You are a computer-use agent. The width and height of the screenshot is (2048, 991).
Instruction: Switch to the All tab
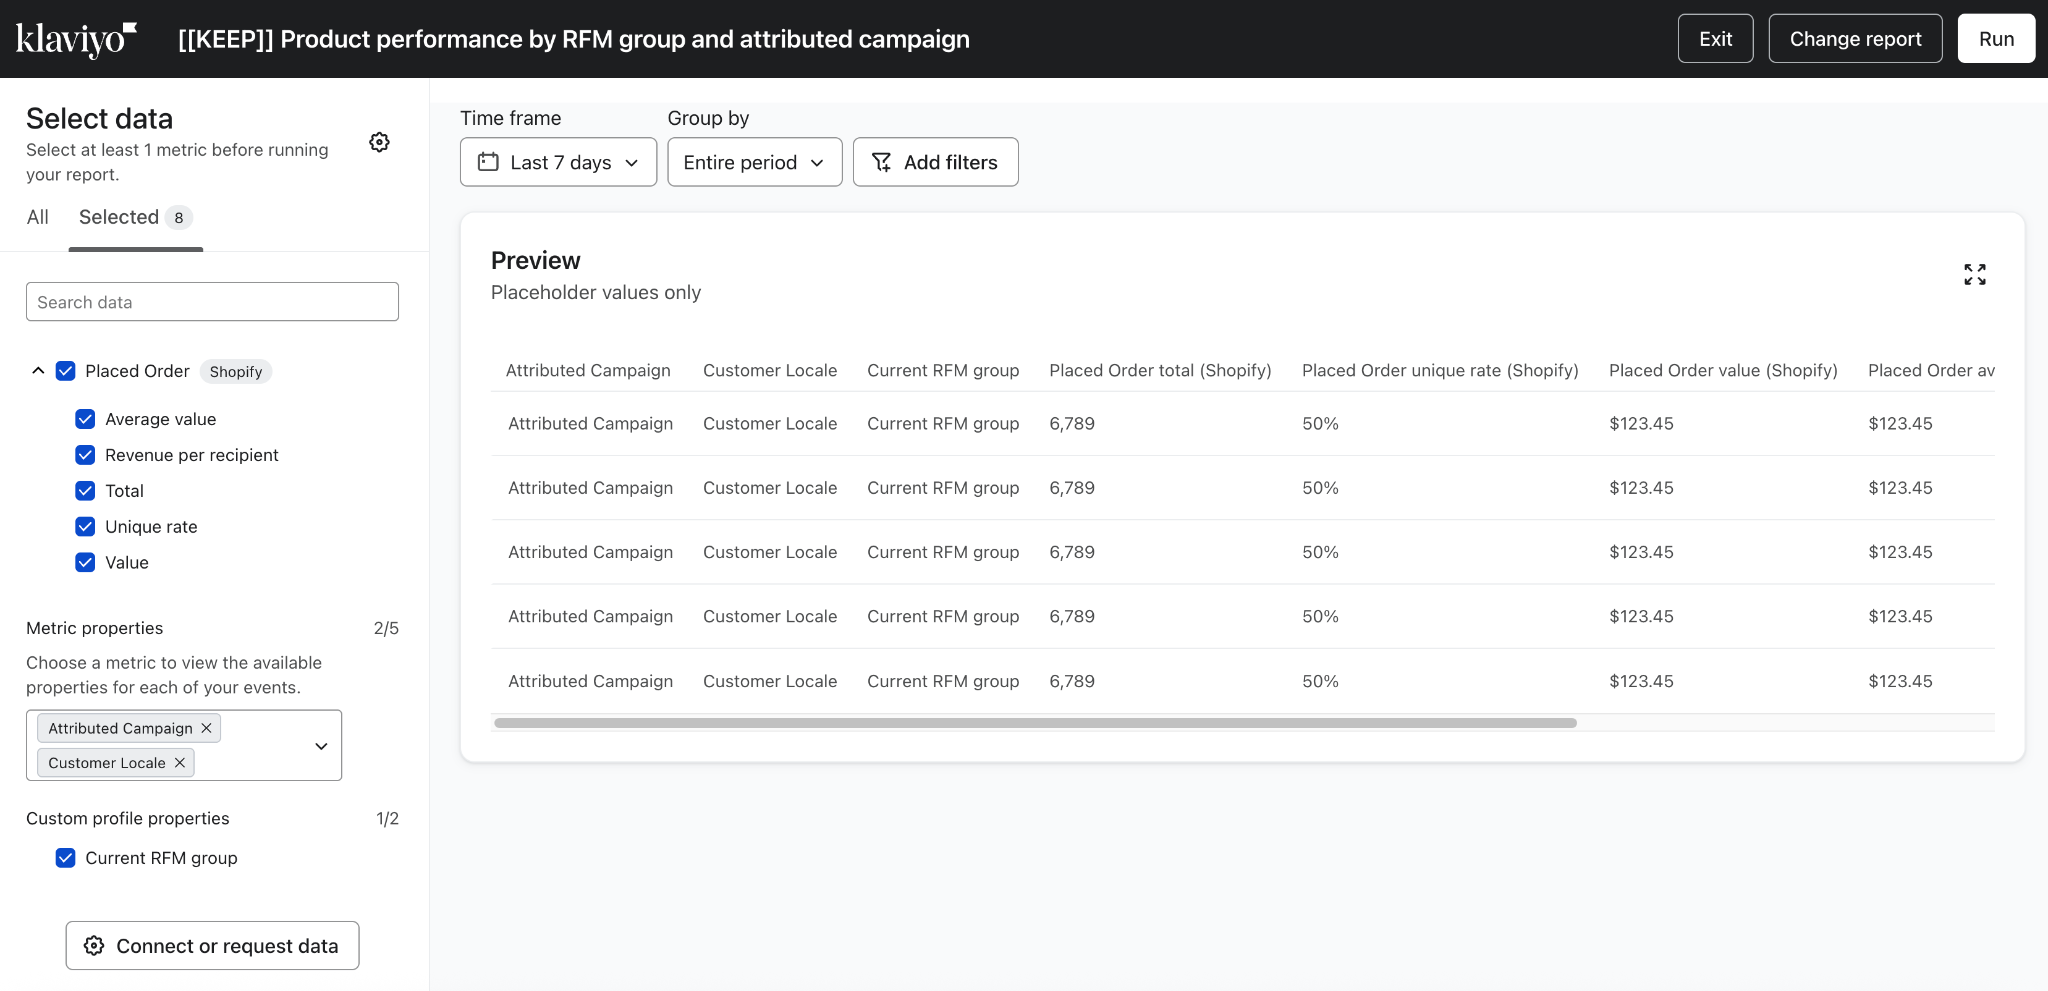[38, 217]
